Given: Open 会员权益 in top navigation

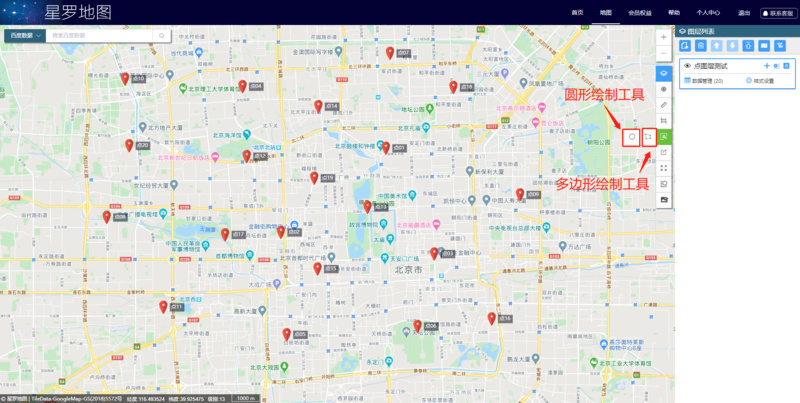Looking at the screenshot, I should click(640, 13).
